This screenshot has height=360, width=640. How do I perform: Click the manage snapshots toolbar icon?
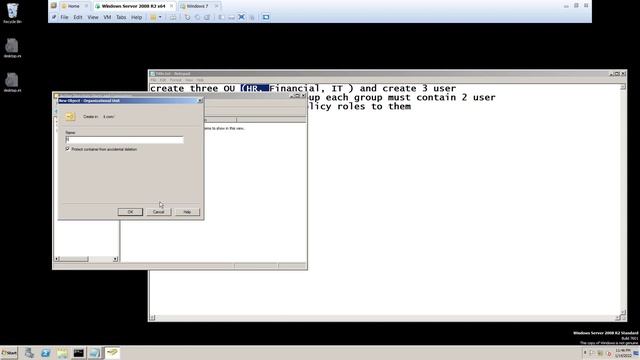207,17
